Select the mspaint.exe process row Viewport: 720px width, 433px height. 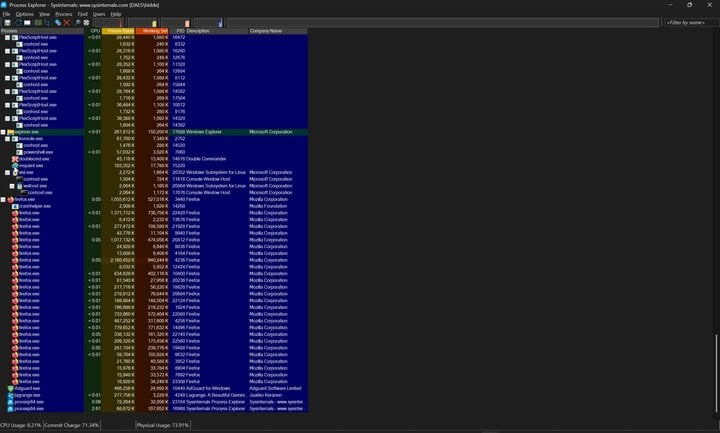coord(154,165)
